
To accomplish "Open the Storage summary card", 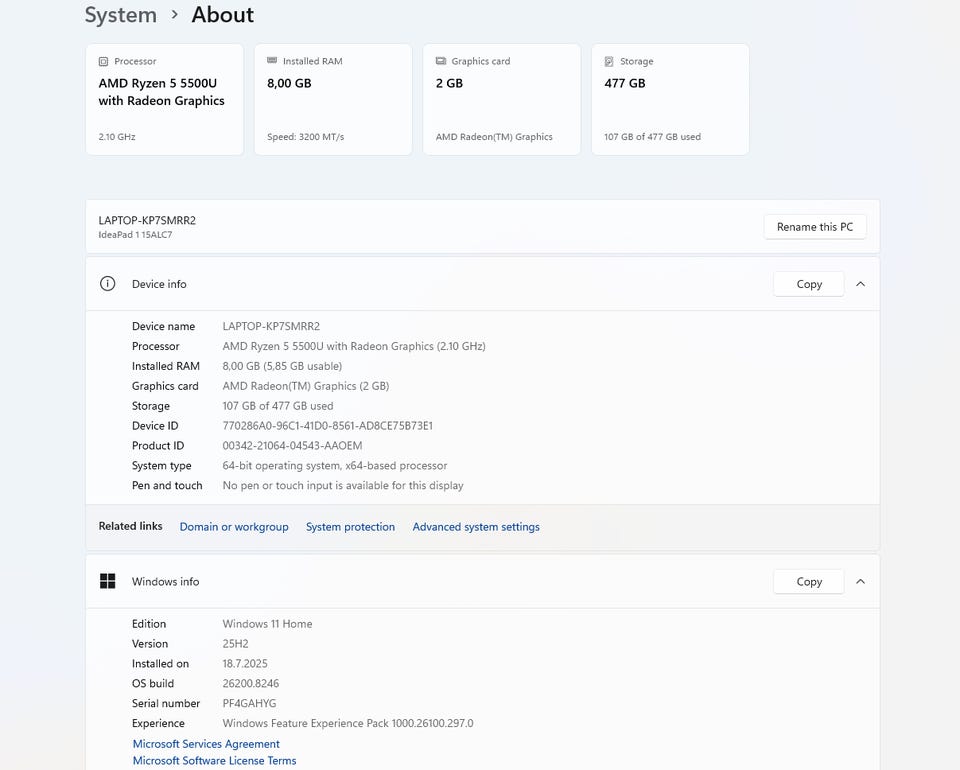I will click(670, 99).
